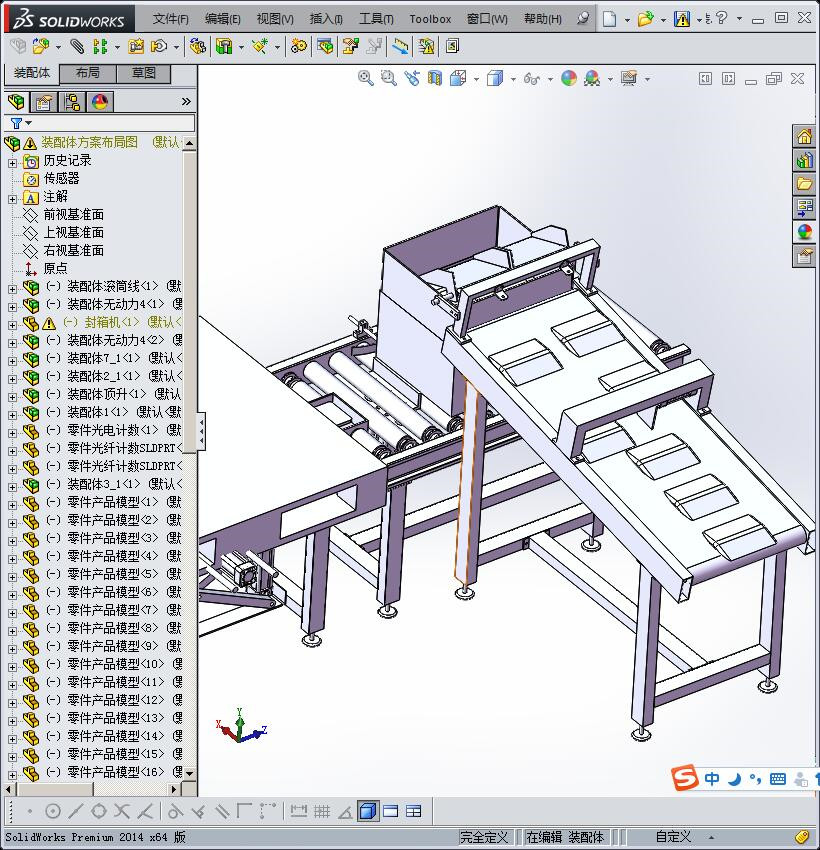Expand the 零件光电计数<1> node
Viewport: 820px width, 850px height.
(x=12, y=433)
